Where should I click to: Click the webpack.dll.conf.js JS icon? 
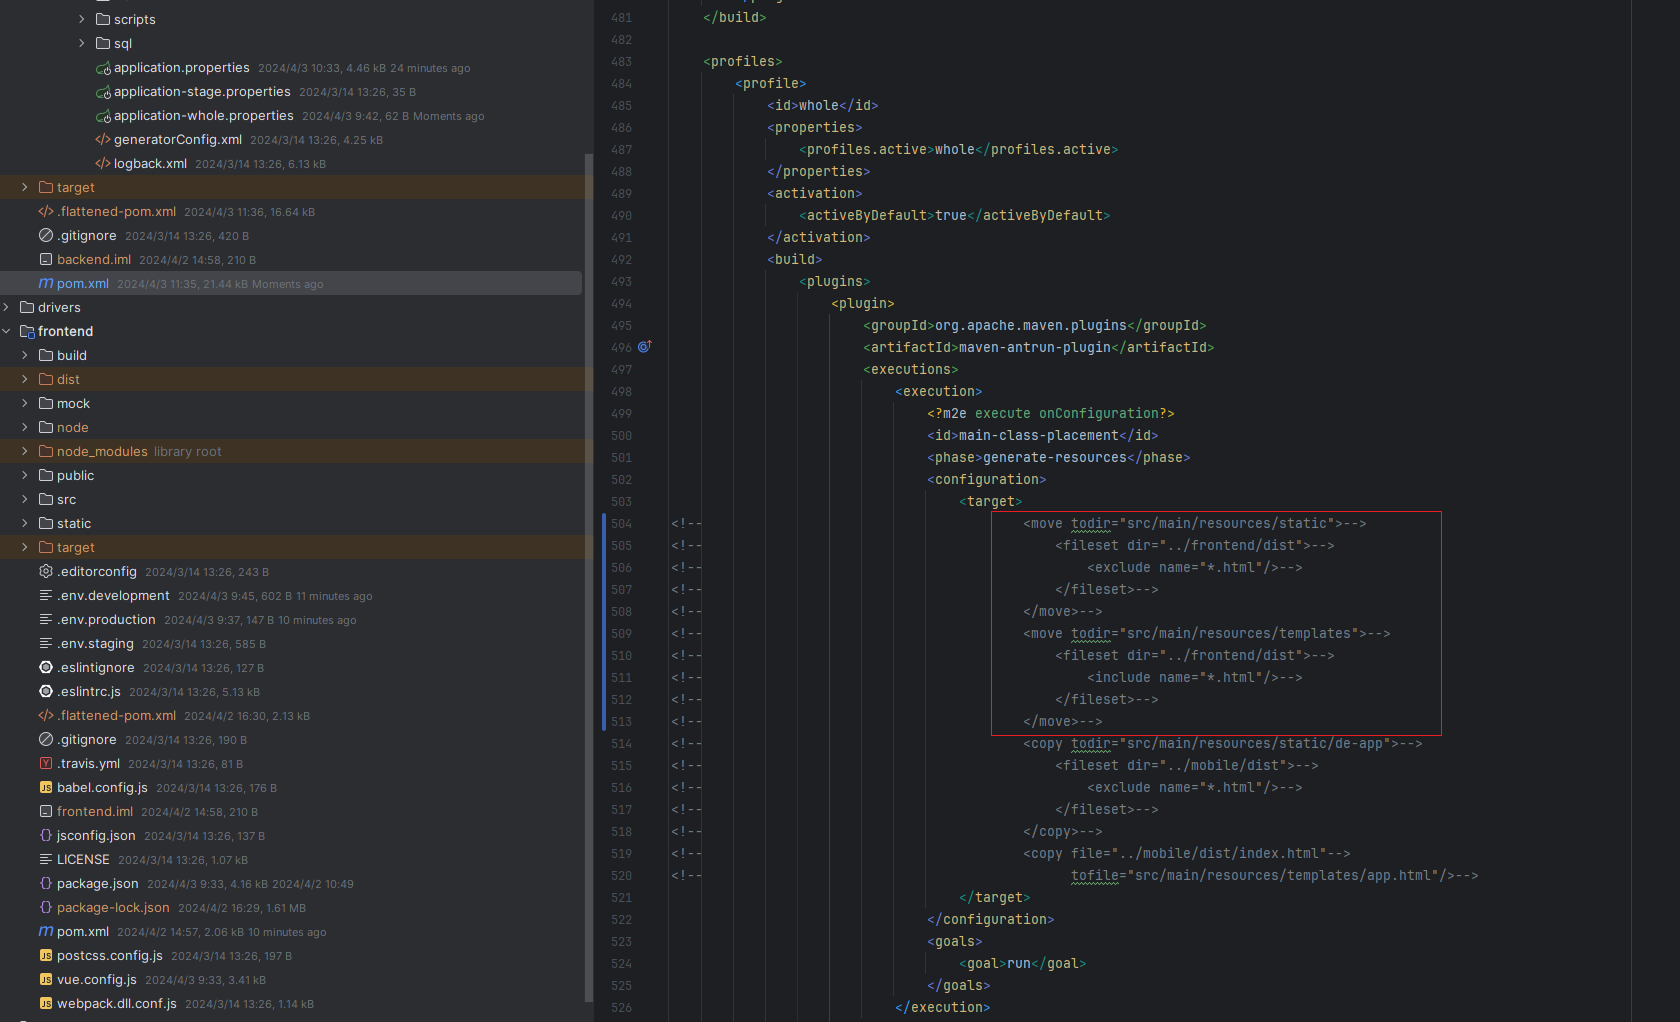46,1003
